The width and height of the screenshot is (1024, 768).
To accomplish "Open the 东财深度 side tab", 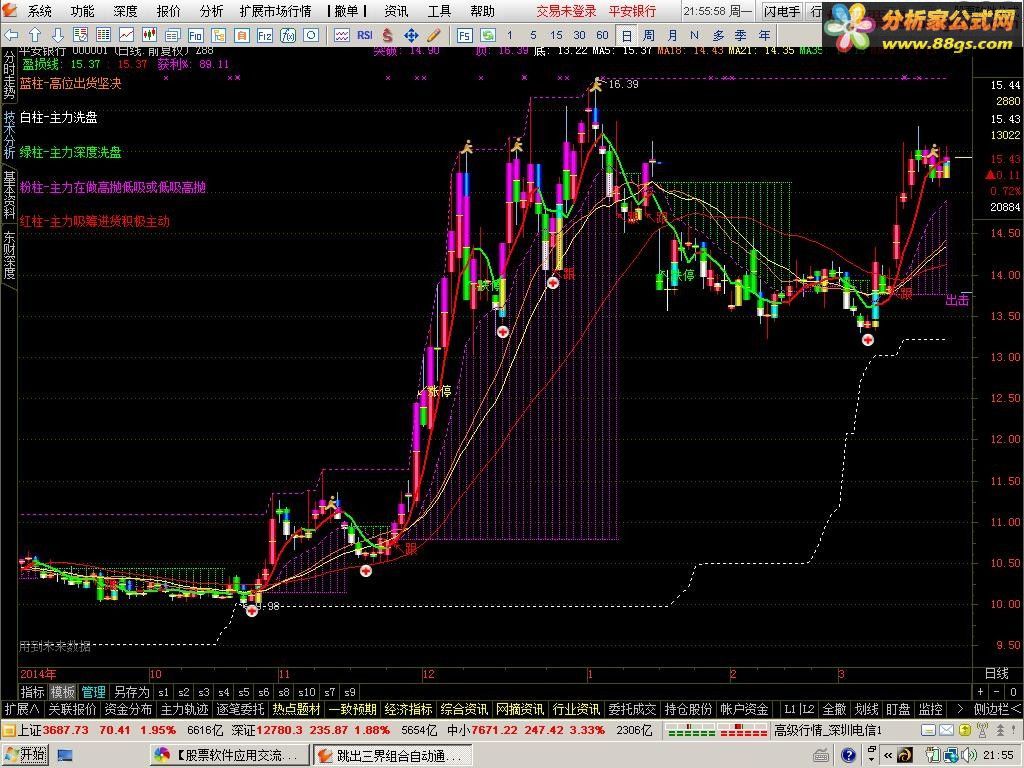I will (9, 255).
